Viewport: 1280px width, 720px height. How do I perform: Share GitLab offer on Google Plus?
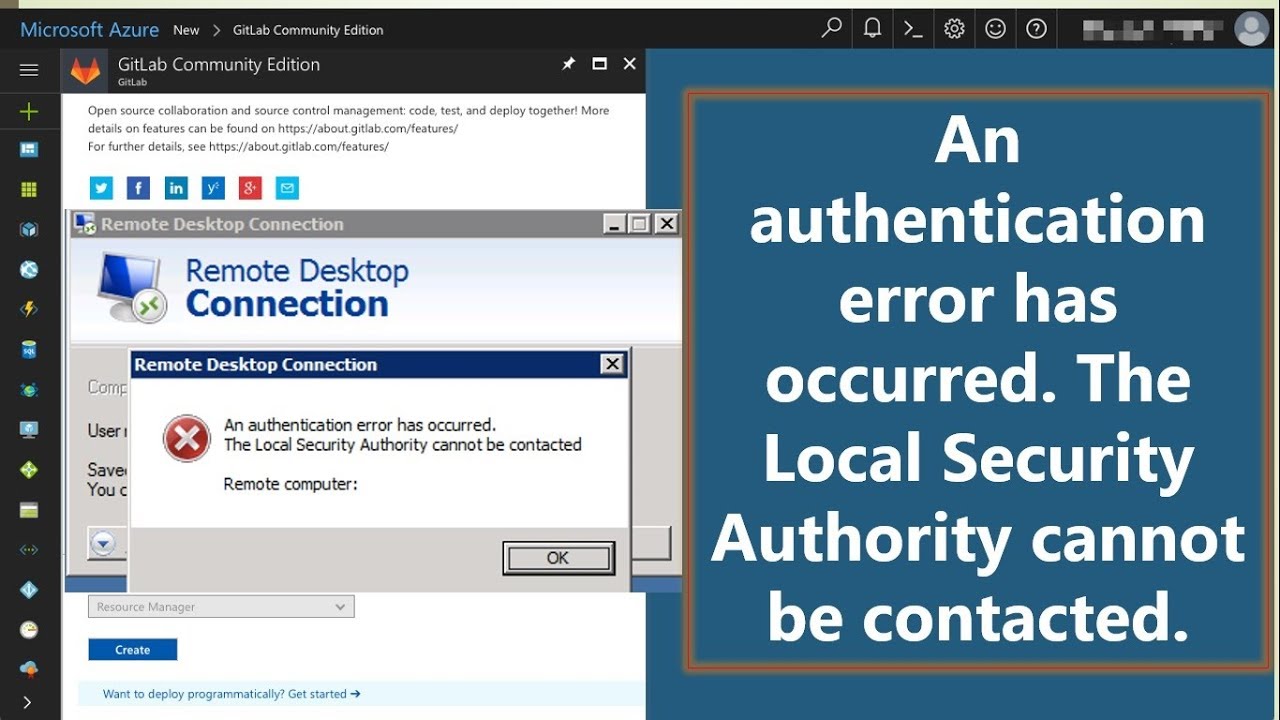[x=250, y=188]
